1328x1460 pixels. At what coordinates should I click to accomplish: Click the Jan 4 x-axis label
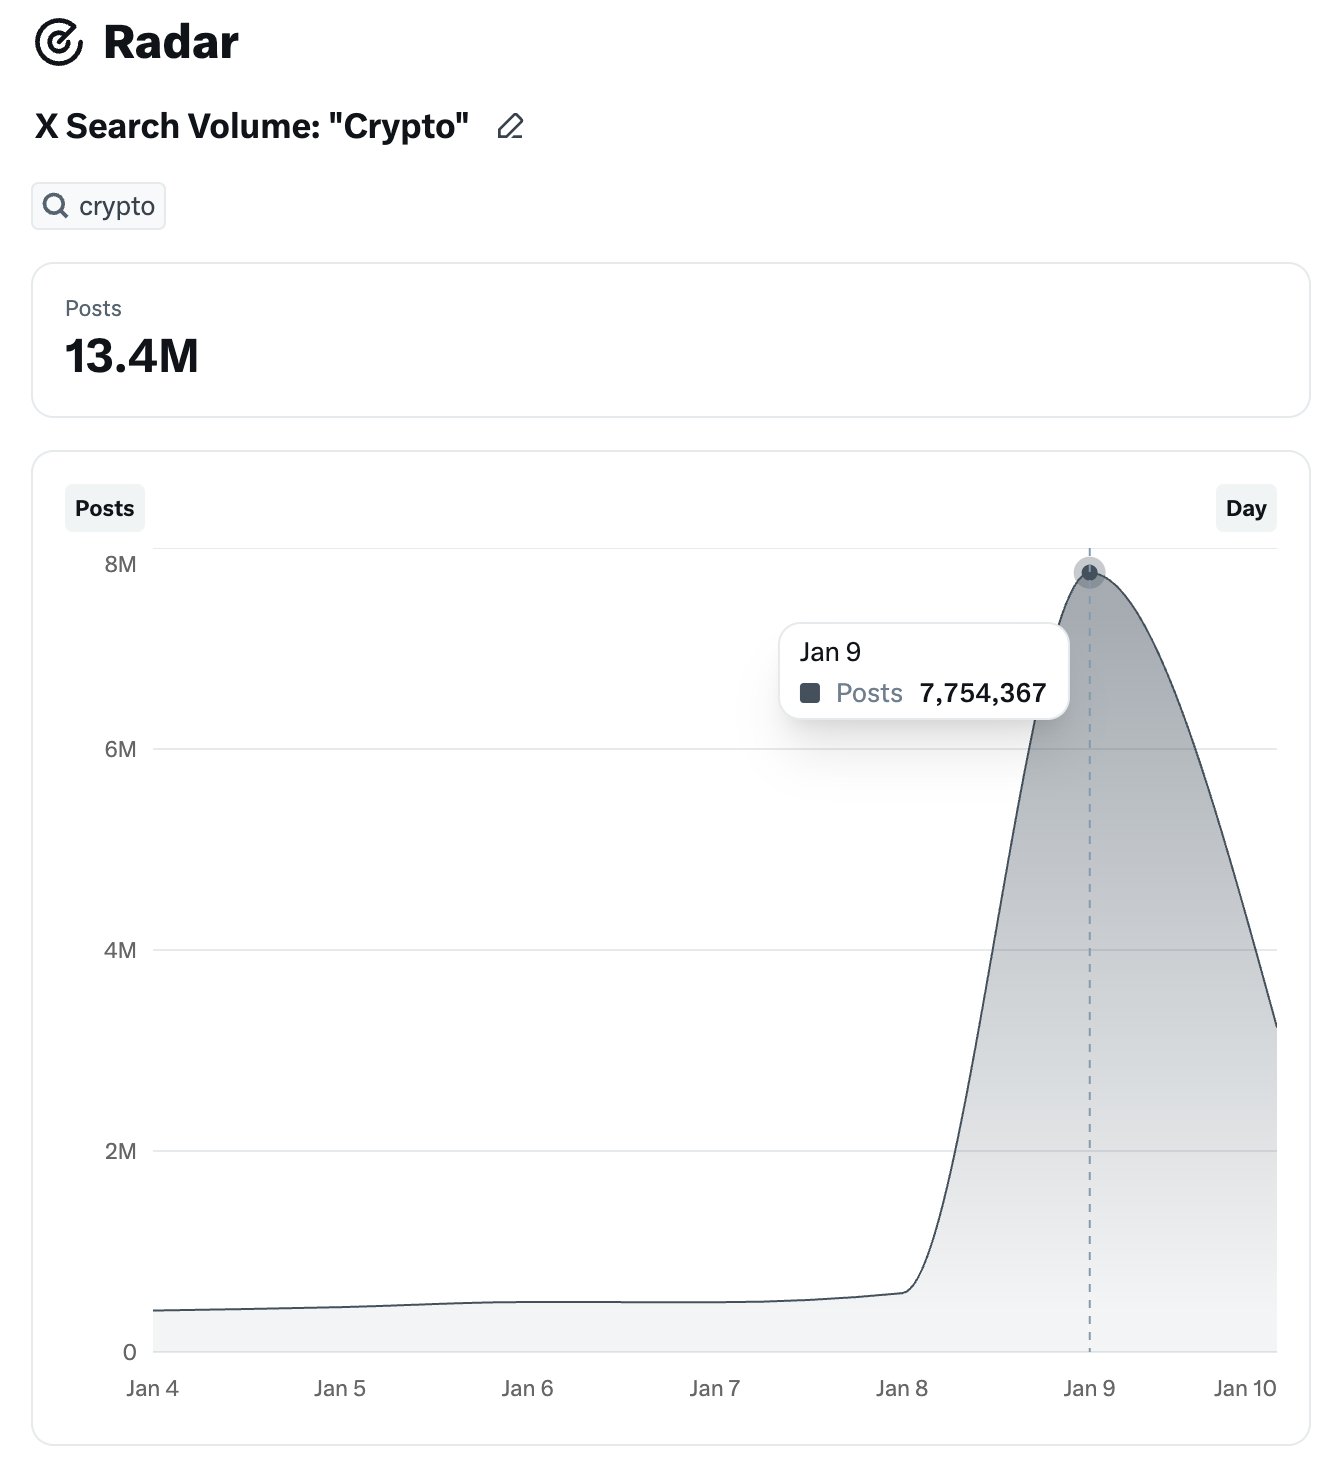[x=152, y=1388]
